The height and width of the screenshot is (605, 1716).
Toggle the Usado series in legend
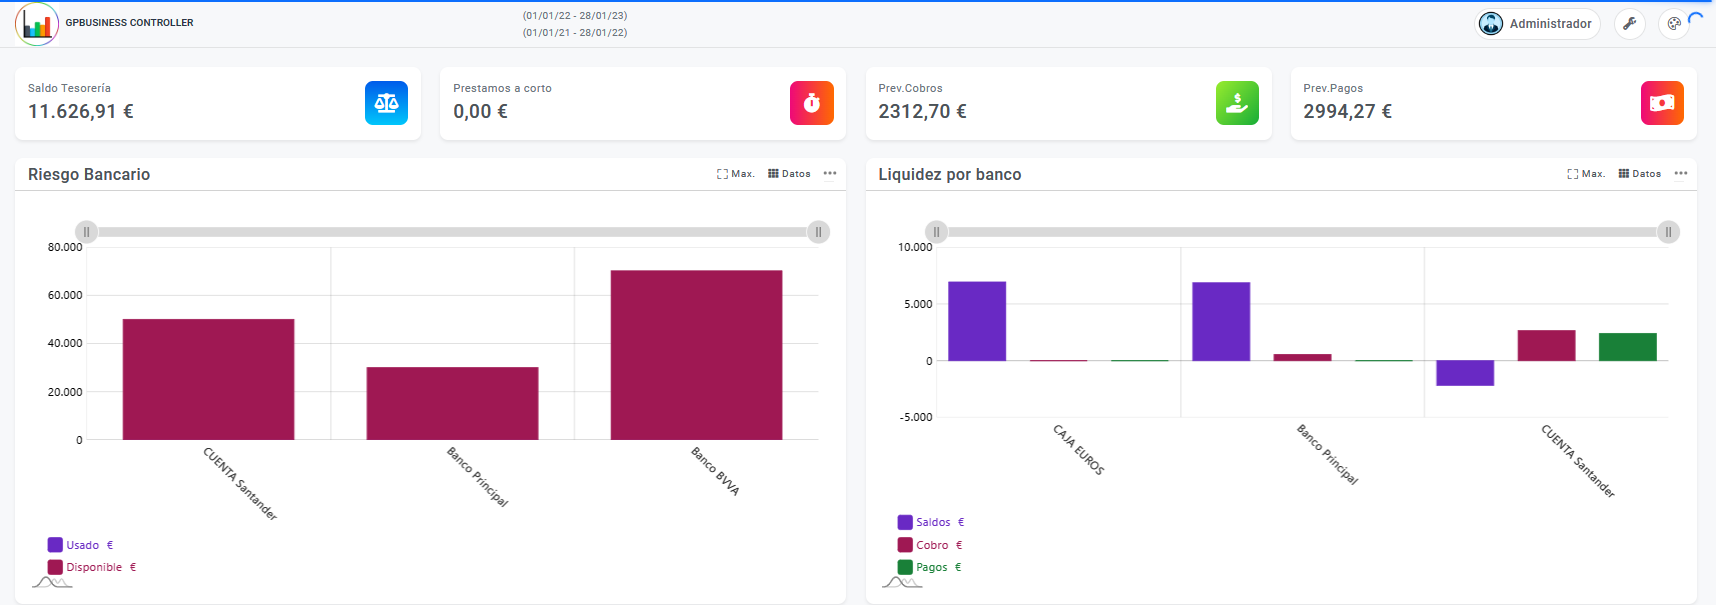click(x=80, y=545)
